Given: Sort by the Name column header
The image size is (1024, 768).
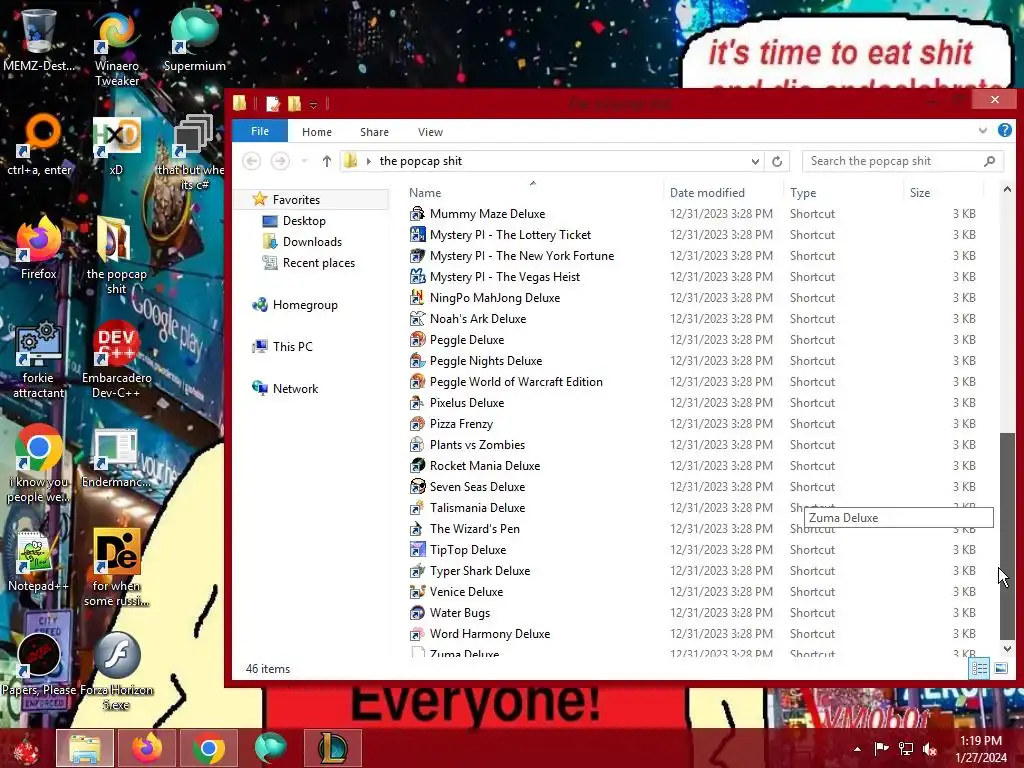Looking at the screenshot, I should (533, 193).
